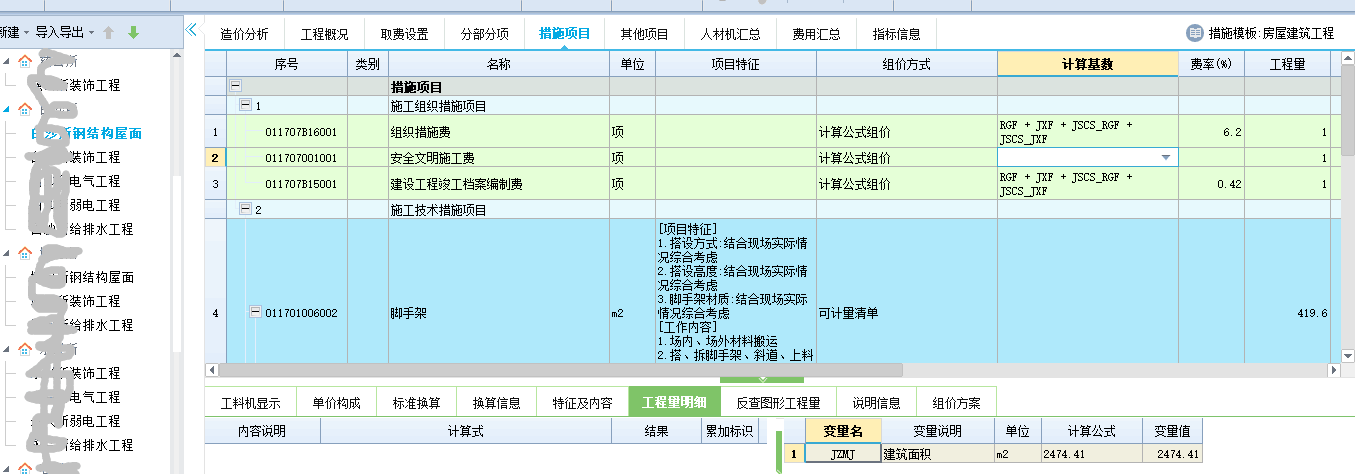Switch to the 工程概况 tab
The width and height of the screenshot is (1355, 474).
[x=324, y=34]
